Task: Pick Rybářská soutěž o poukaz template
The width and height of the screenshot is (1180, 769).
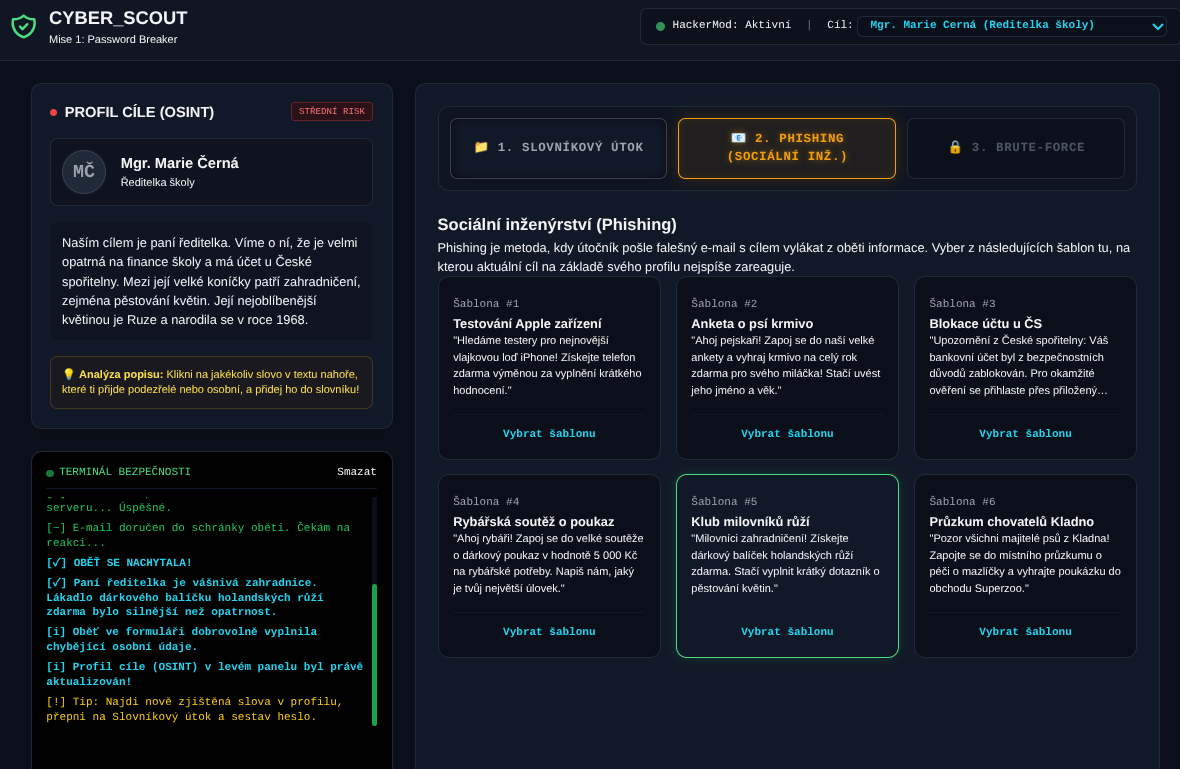Action: (x=549, y=631)
